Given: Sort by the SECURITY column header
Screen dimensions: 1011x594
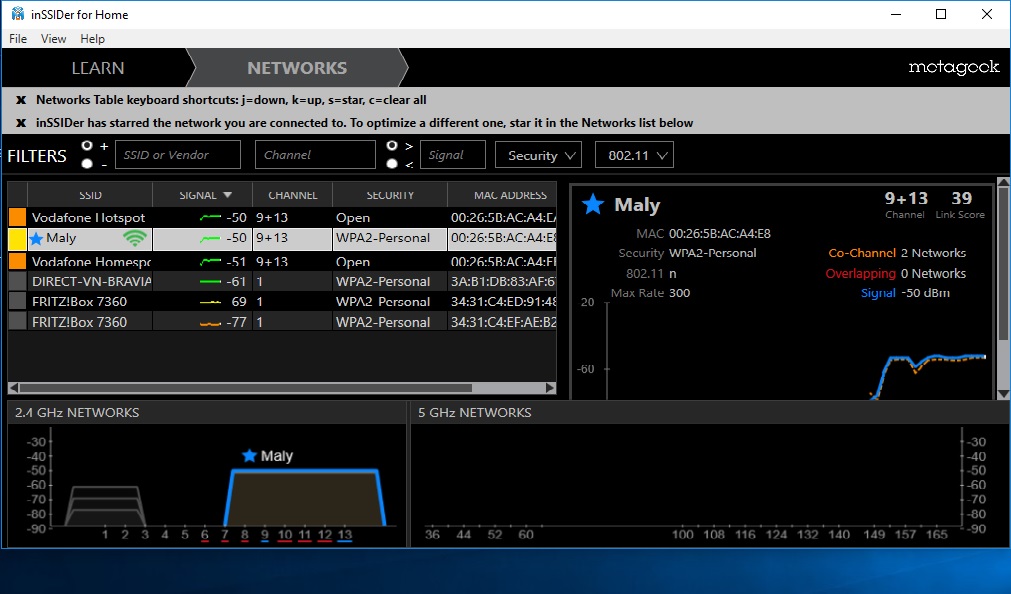Looking at the screenshot, I should click(390, 195).
